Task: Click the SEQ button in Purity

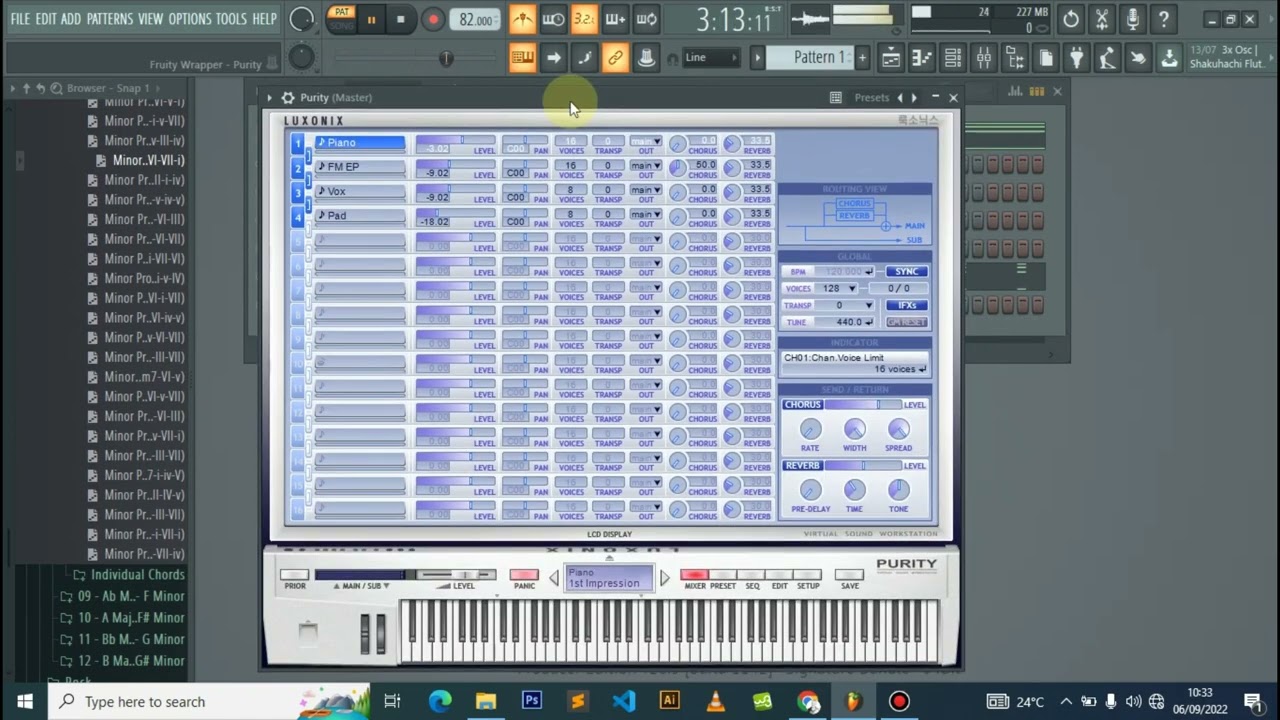Action: tap(751, 575)
